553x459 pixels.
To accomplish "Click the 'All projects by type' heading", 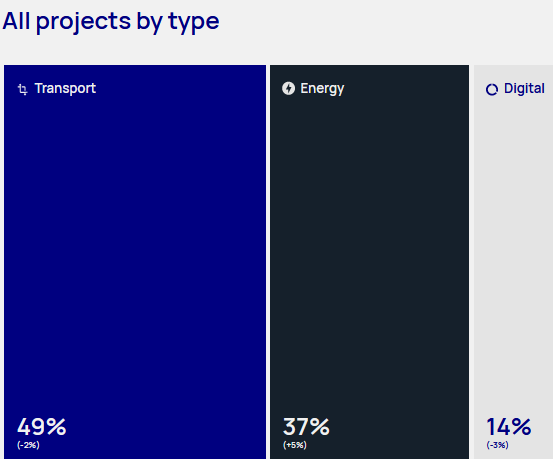I will [111, 22].
